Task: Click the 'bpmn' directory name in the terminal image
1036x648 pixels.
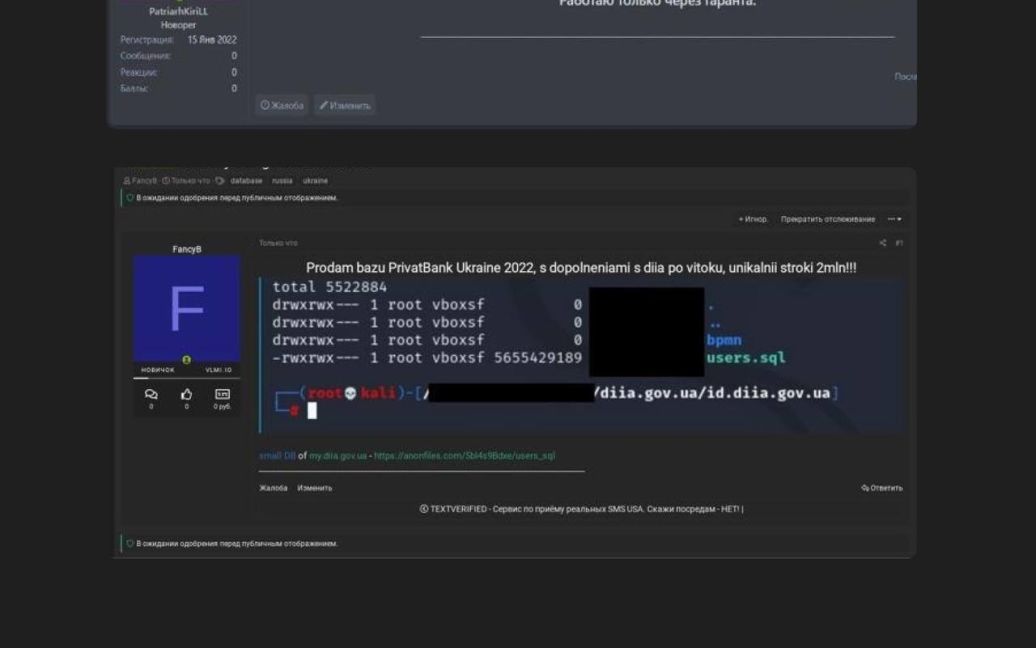Action: (x=724, y=340)
